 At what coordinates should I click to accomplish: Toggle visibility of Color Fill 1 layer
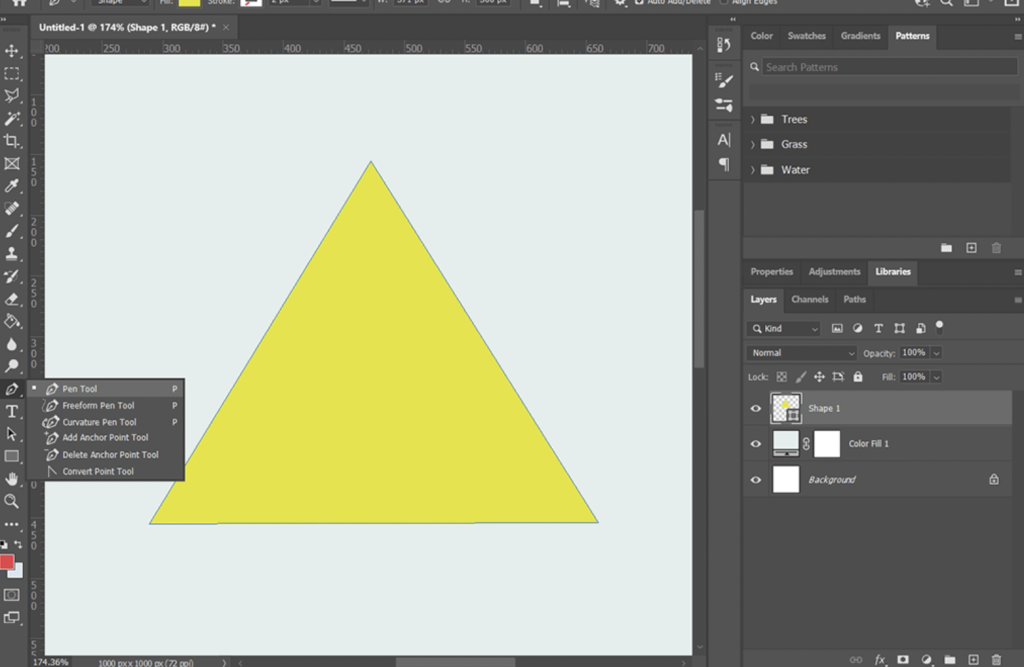(756, 444)
